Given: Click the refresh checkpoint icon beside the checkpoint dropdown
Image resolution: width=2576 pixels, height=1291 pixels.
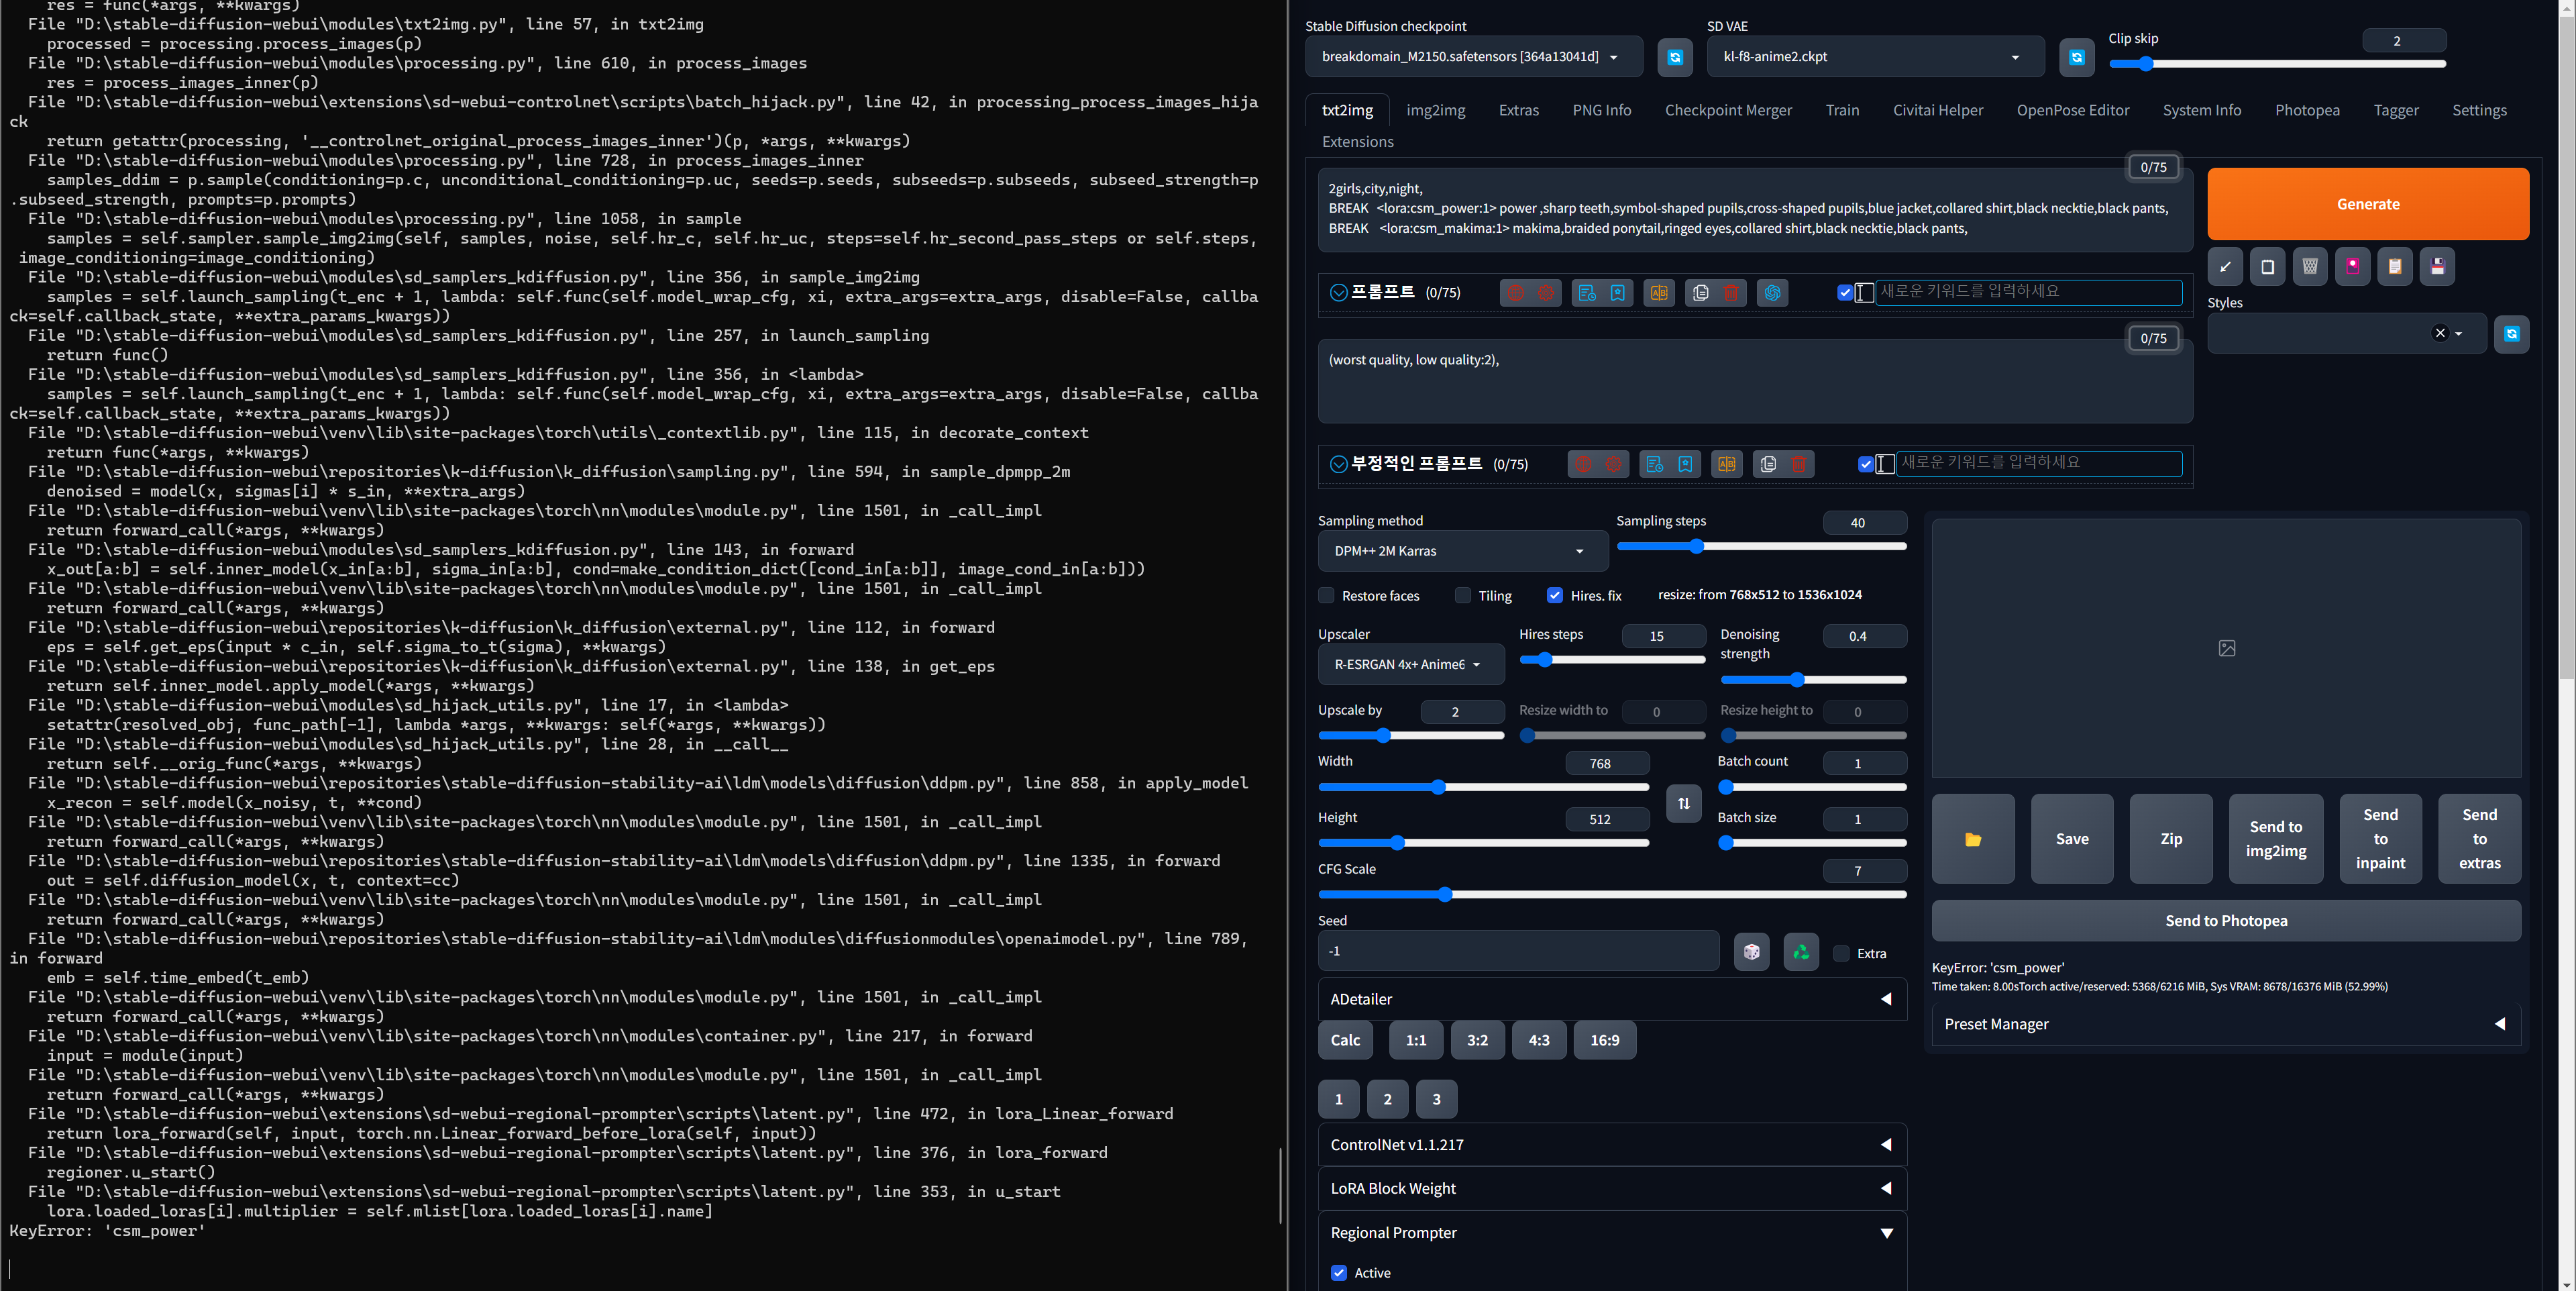Looking at the screenshot, I should coord(1675,57).
